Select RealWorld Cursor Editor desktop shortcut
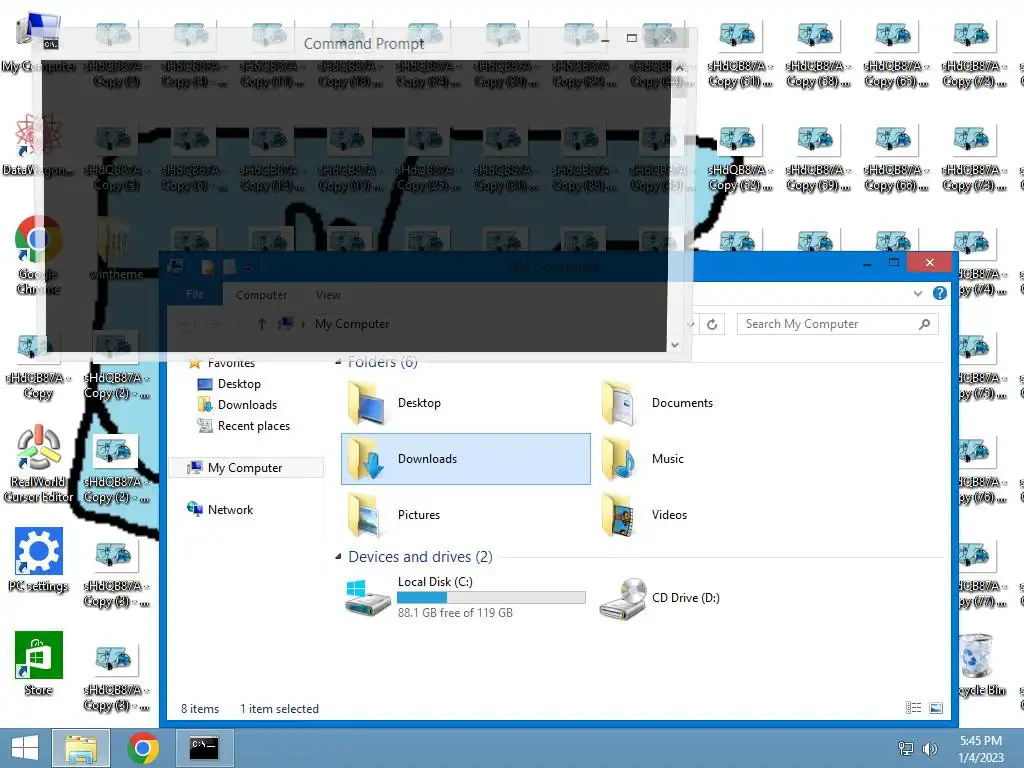Viewport: 1024px width, 768px height. pyautogui.click(x=39, y=464)
